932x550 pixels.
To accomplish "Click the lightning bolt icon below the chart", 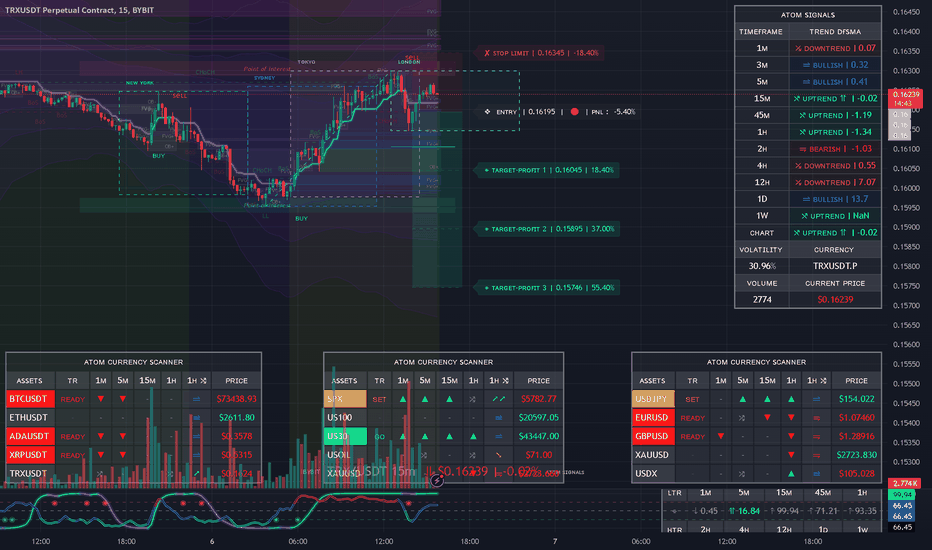I will (x=437, y=480).
